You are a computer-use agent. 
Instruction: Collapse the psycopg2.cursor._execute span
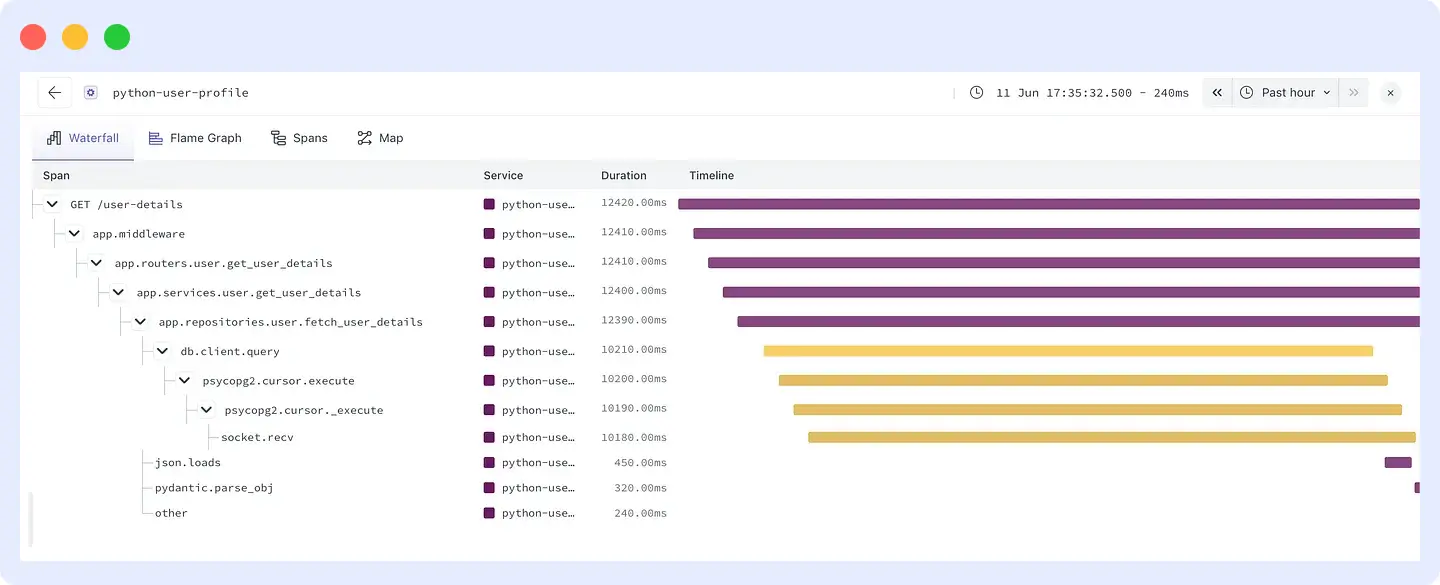click(206, 410)
